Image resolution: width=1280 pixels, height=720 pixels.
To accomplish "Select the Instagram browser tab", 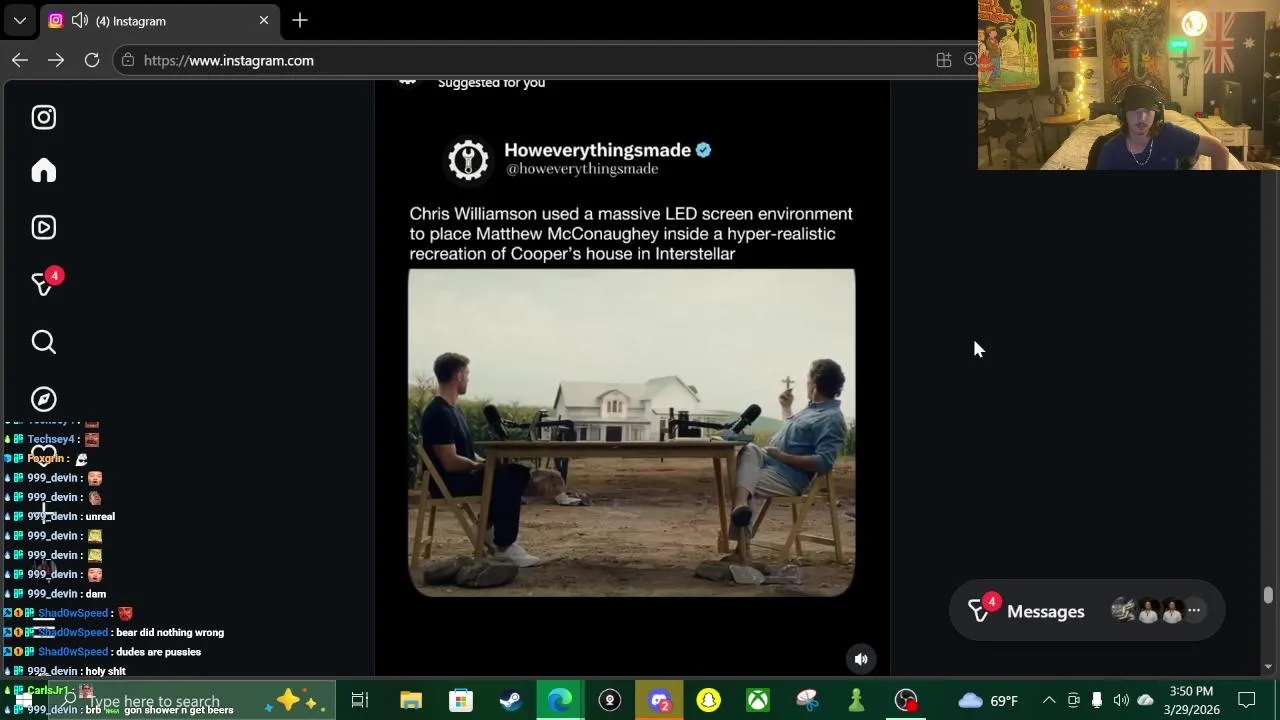I will point(160,20).
